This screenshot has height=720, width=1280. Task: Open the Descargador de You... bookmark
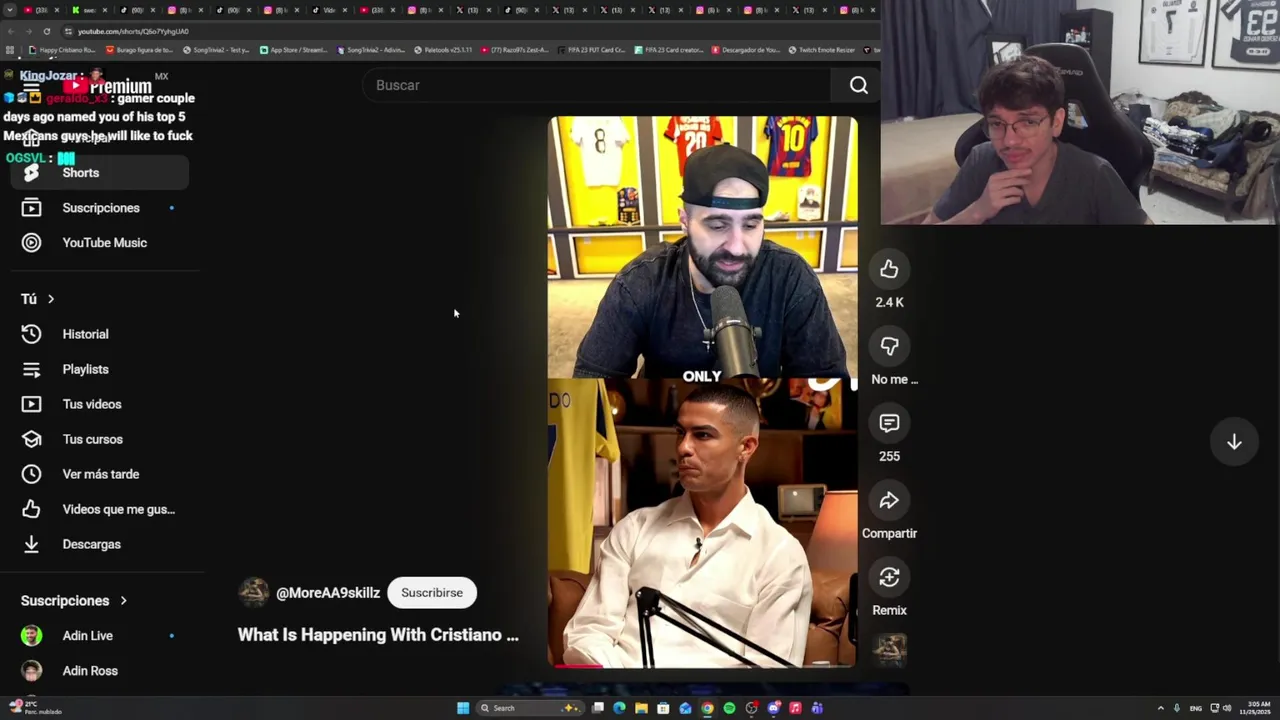tap(746, 50)
